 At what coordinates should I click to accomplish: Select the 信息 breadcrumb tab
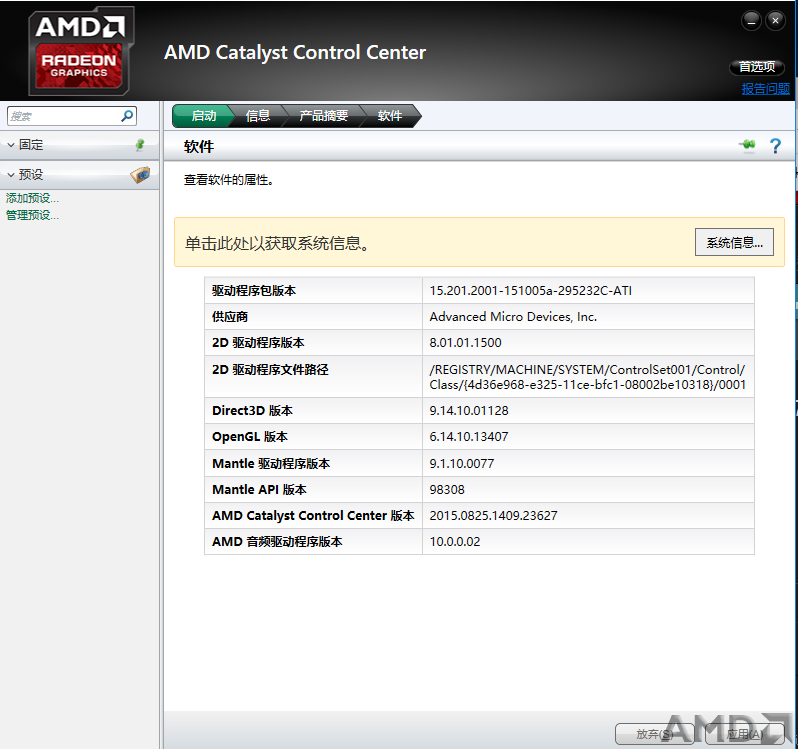[x=258, y=116]
